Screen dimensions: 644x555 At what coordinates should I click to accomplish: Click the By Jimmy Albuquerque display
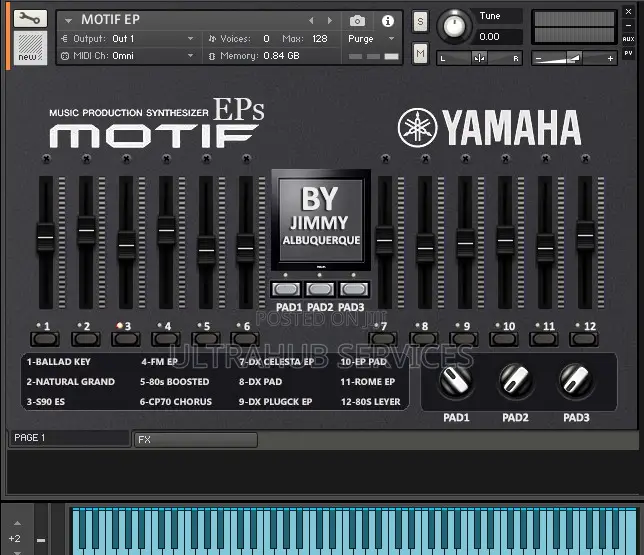click(321, 220)
